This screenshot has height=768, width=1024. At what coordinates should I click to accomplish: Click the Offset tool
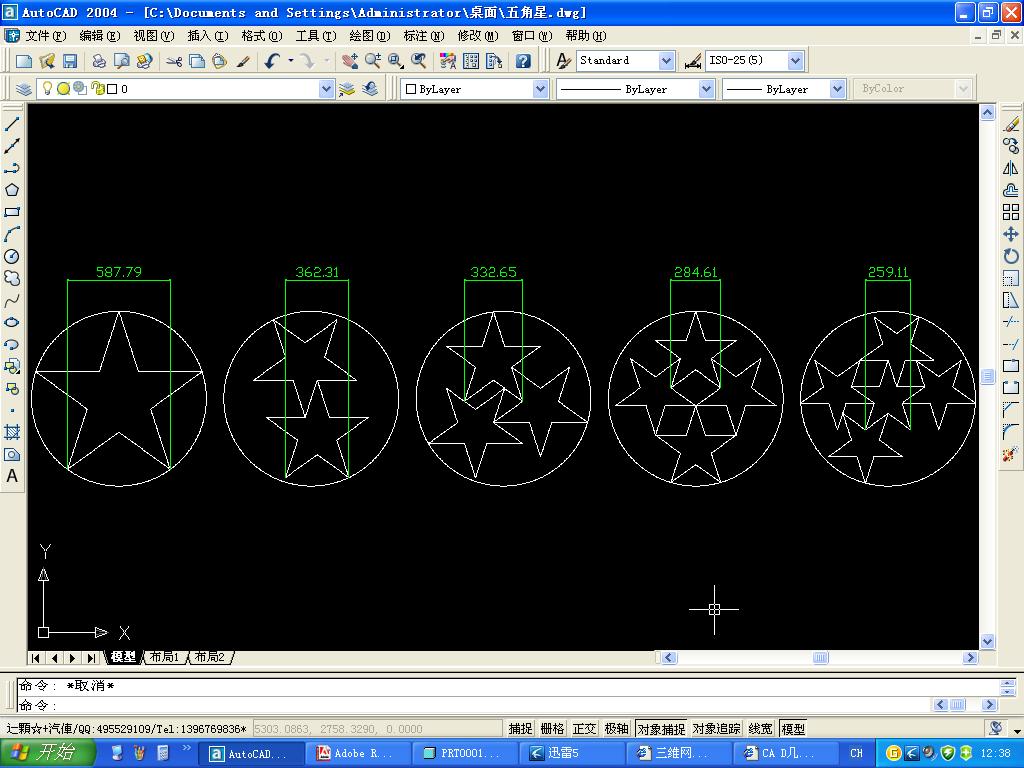(x=1011, y=190)
